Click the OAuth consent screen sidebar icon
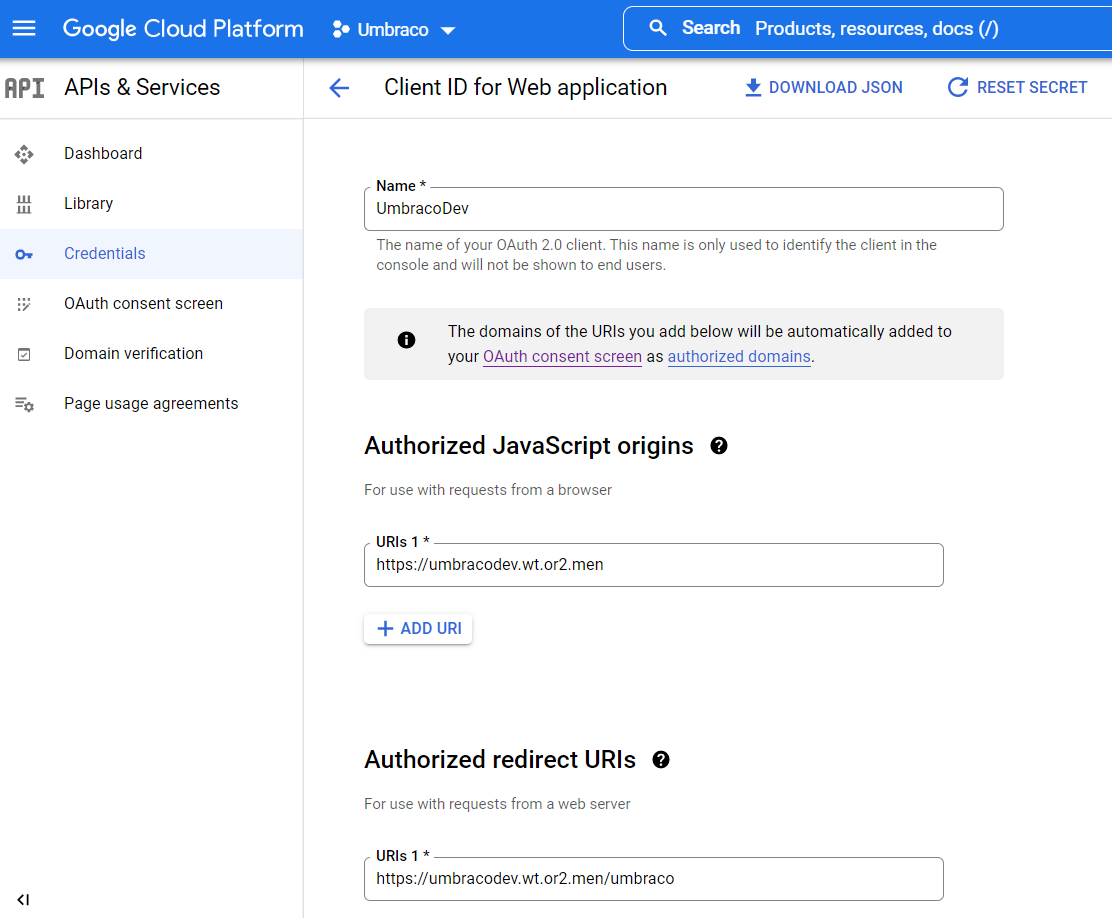The width and height of the screenshot is (1112, 918). point(24,304)
